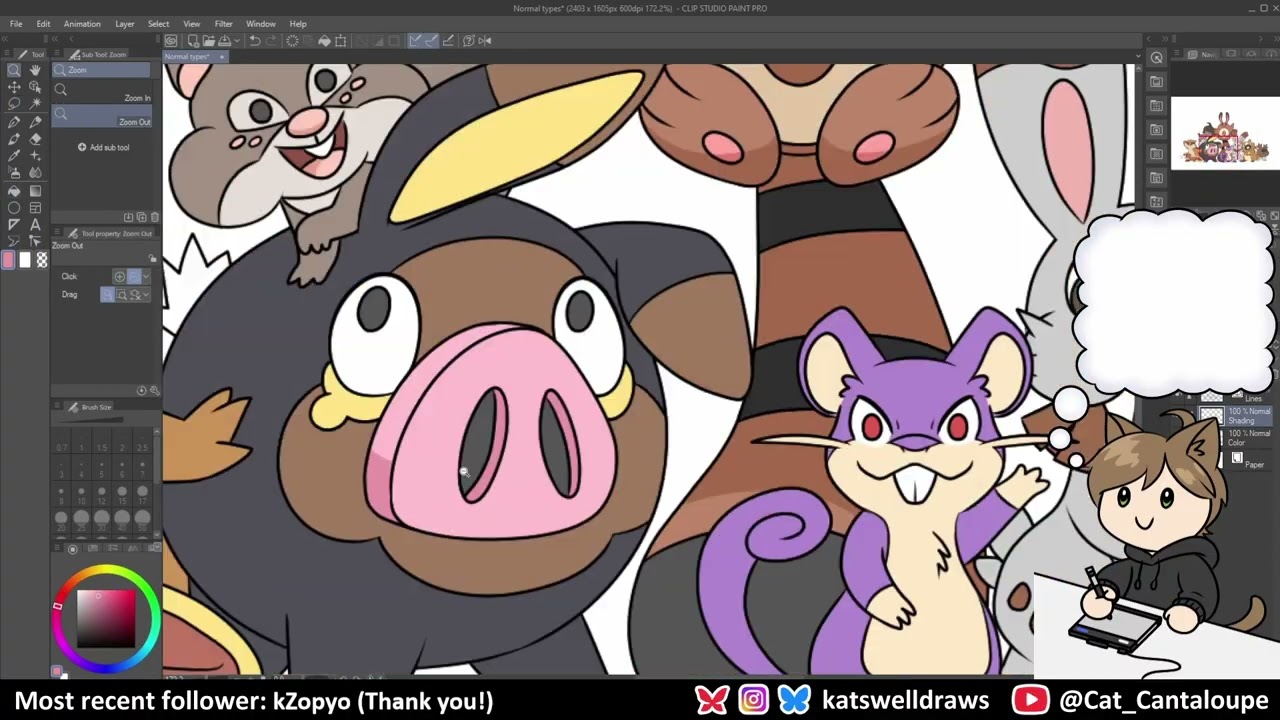Viewport: 1280px width, 720px height.
Task: Click the Save icon in command bar
Action: (224, 41)
